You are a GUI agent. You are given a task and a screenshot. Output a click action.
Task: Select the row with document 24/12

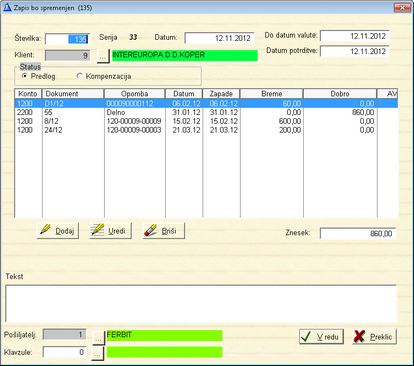pos(206,130)
